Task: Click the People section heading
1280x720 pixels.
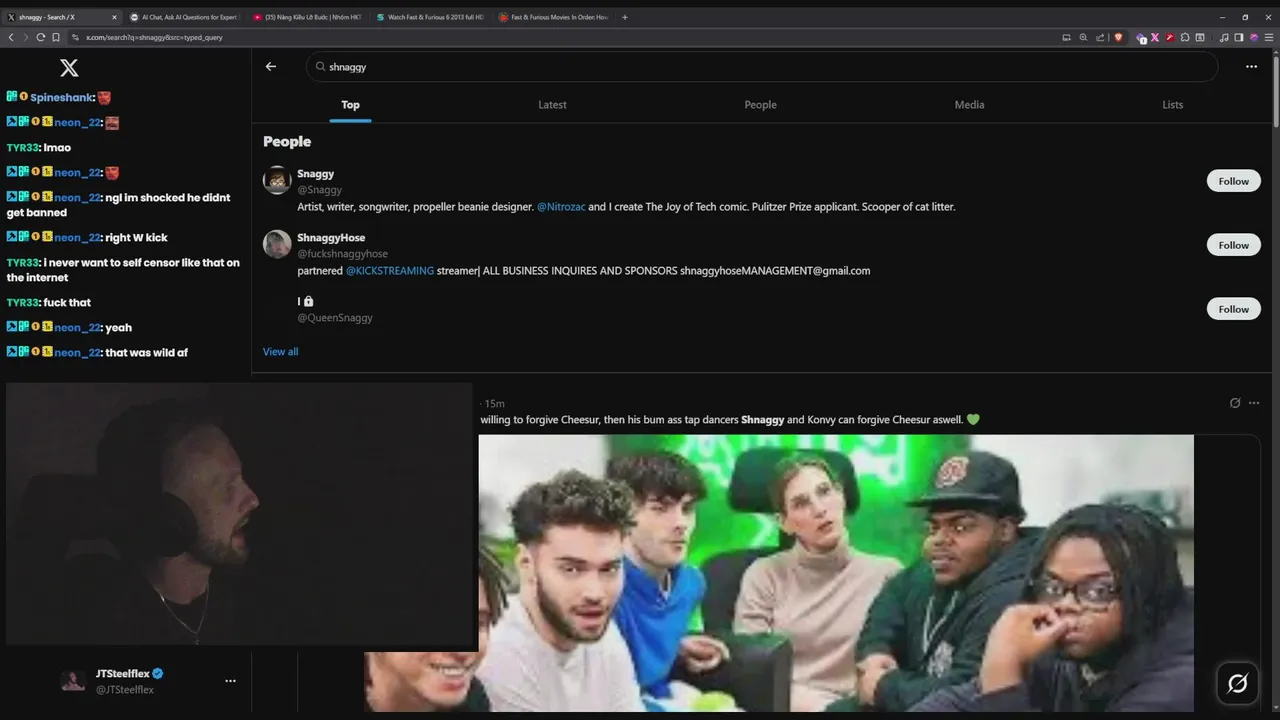Action: pyautogui.click(x=287, y=141)
